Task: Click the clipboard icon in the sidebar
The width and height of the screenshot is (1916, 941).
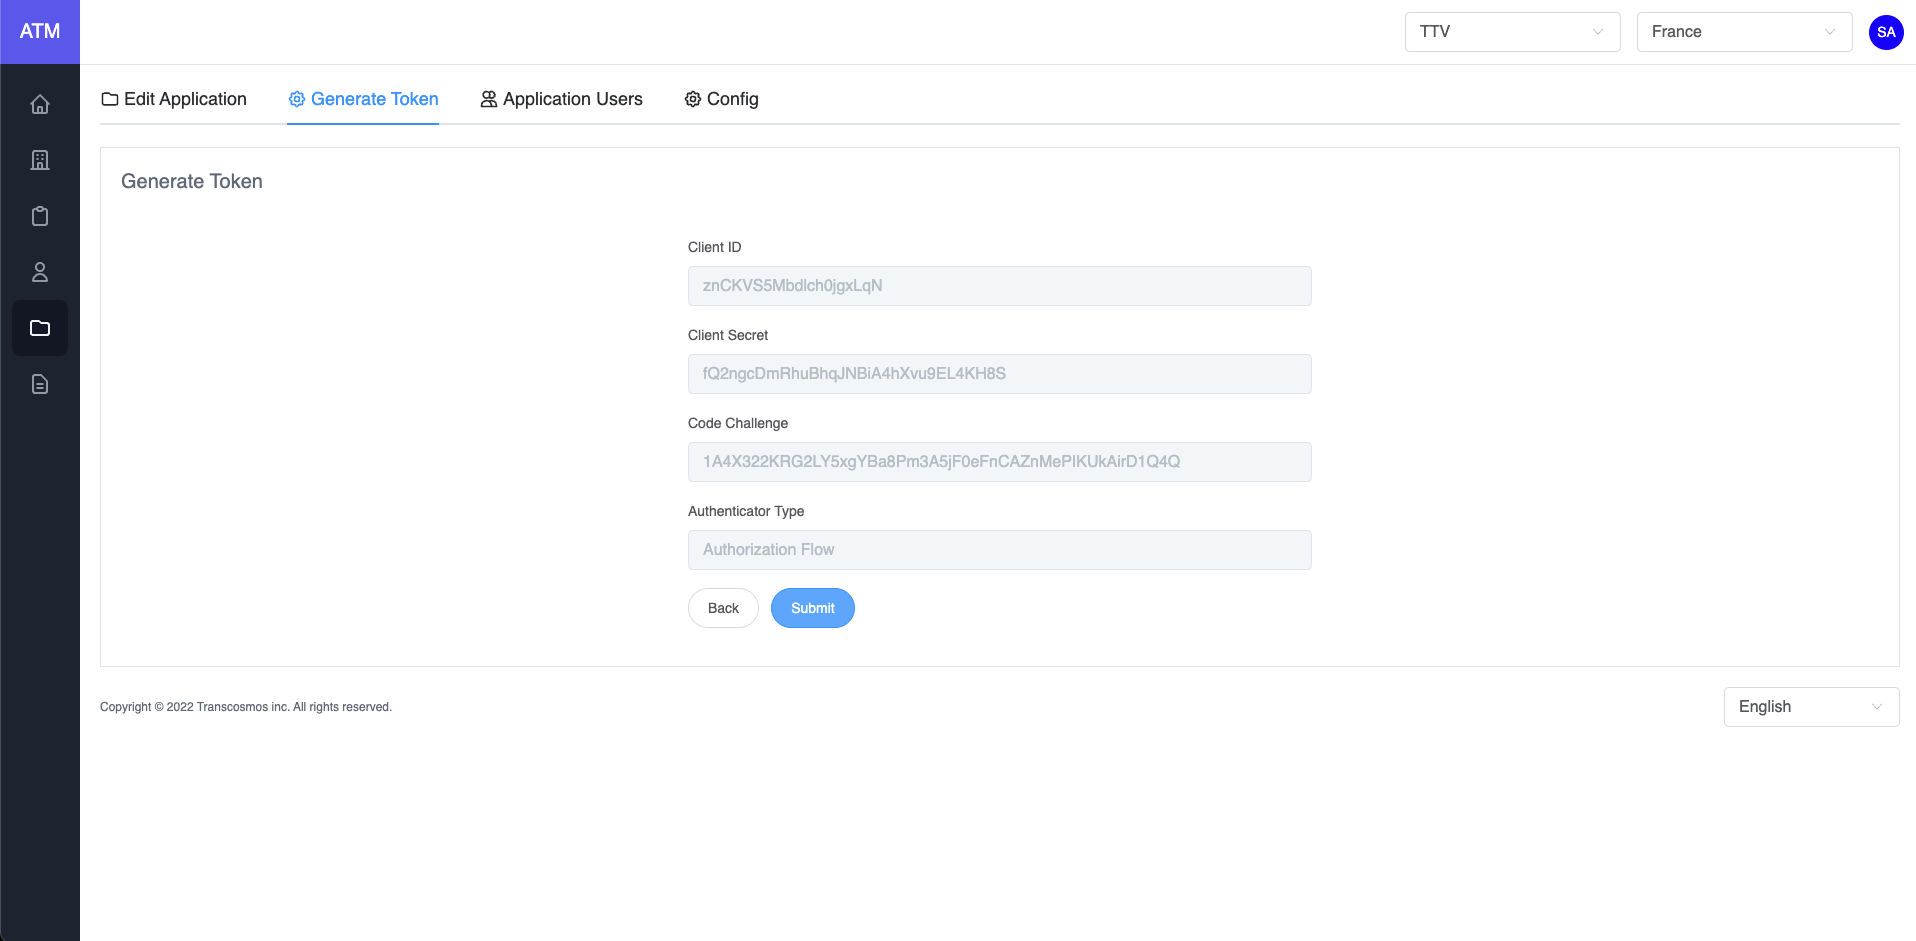Action: pos(40,216)
